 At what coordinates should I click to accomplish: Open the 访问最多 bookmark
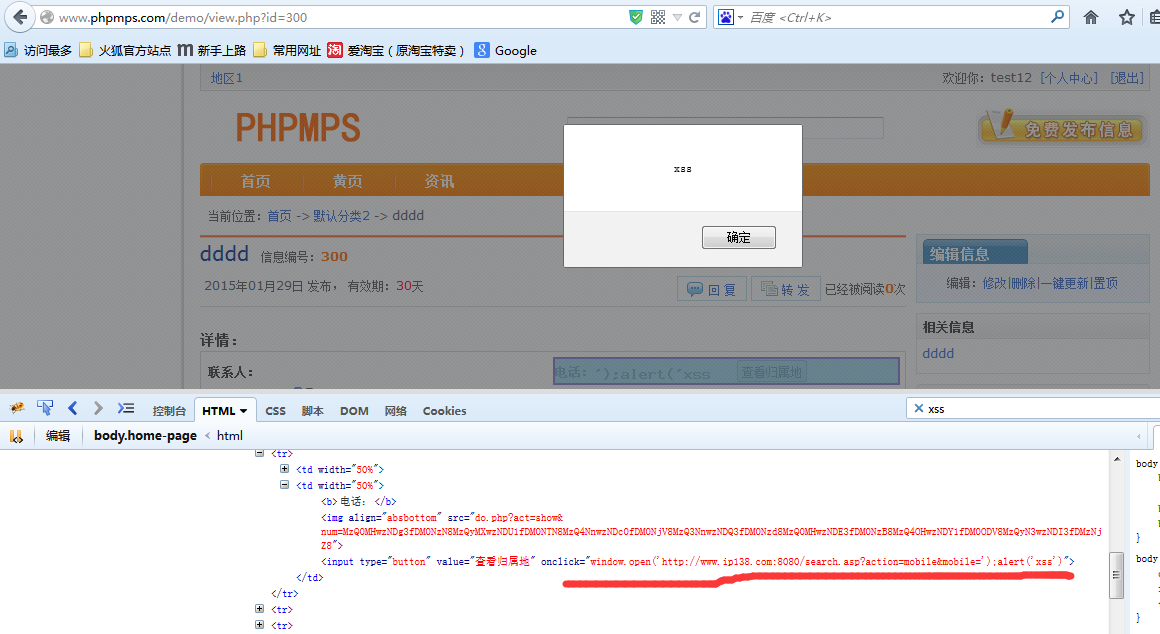click(38, 50)
